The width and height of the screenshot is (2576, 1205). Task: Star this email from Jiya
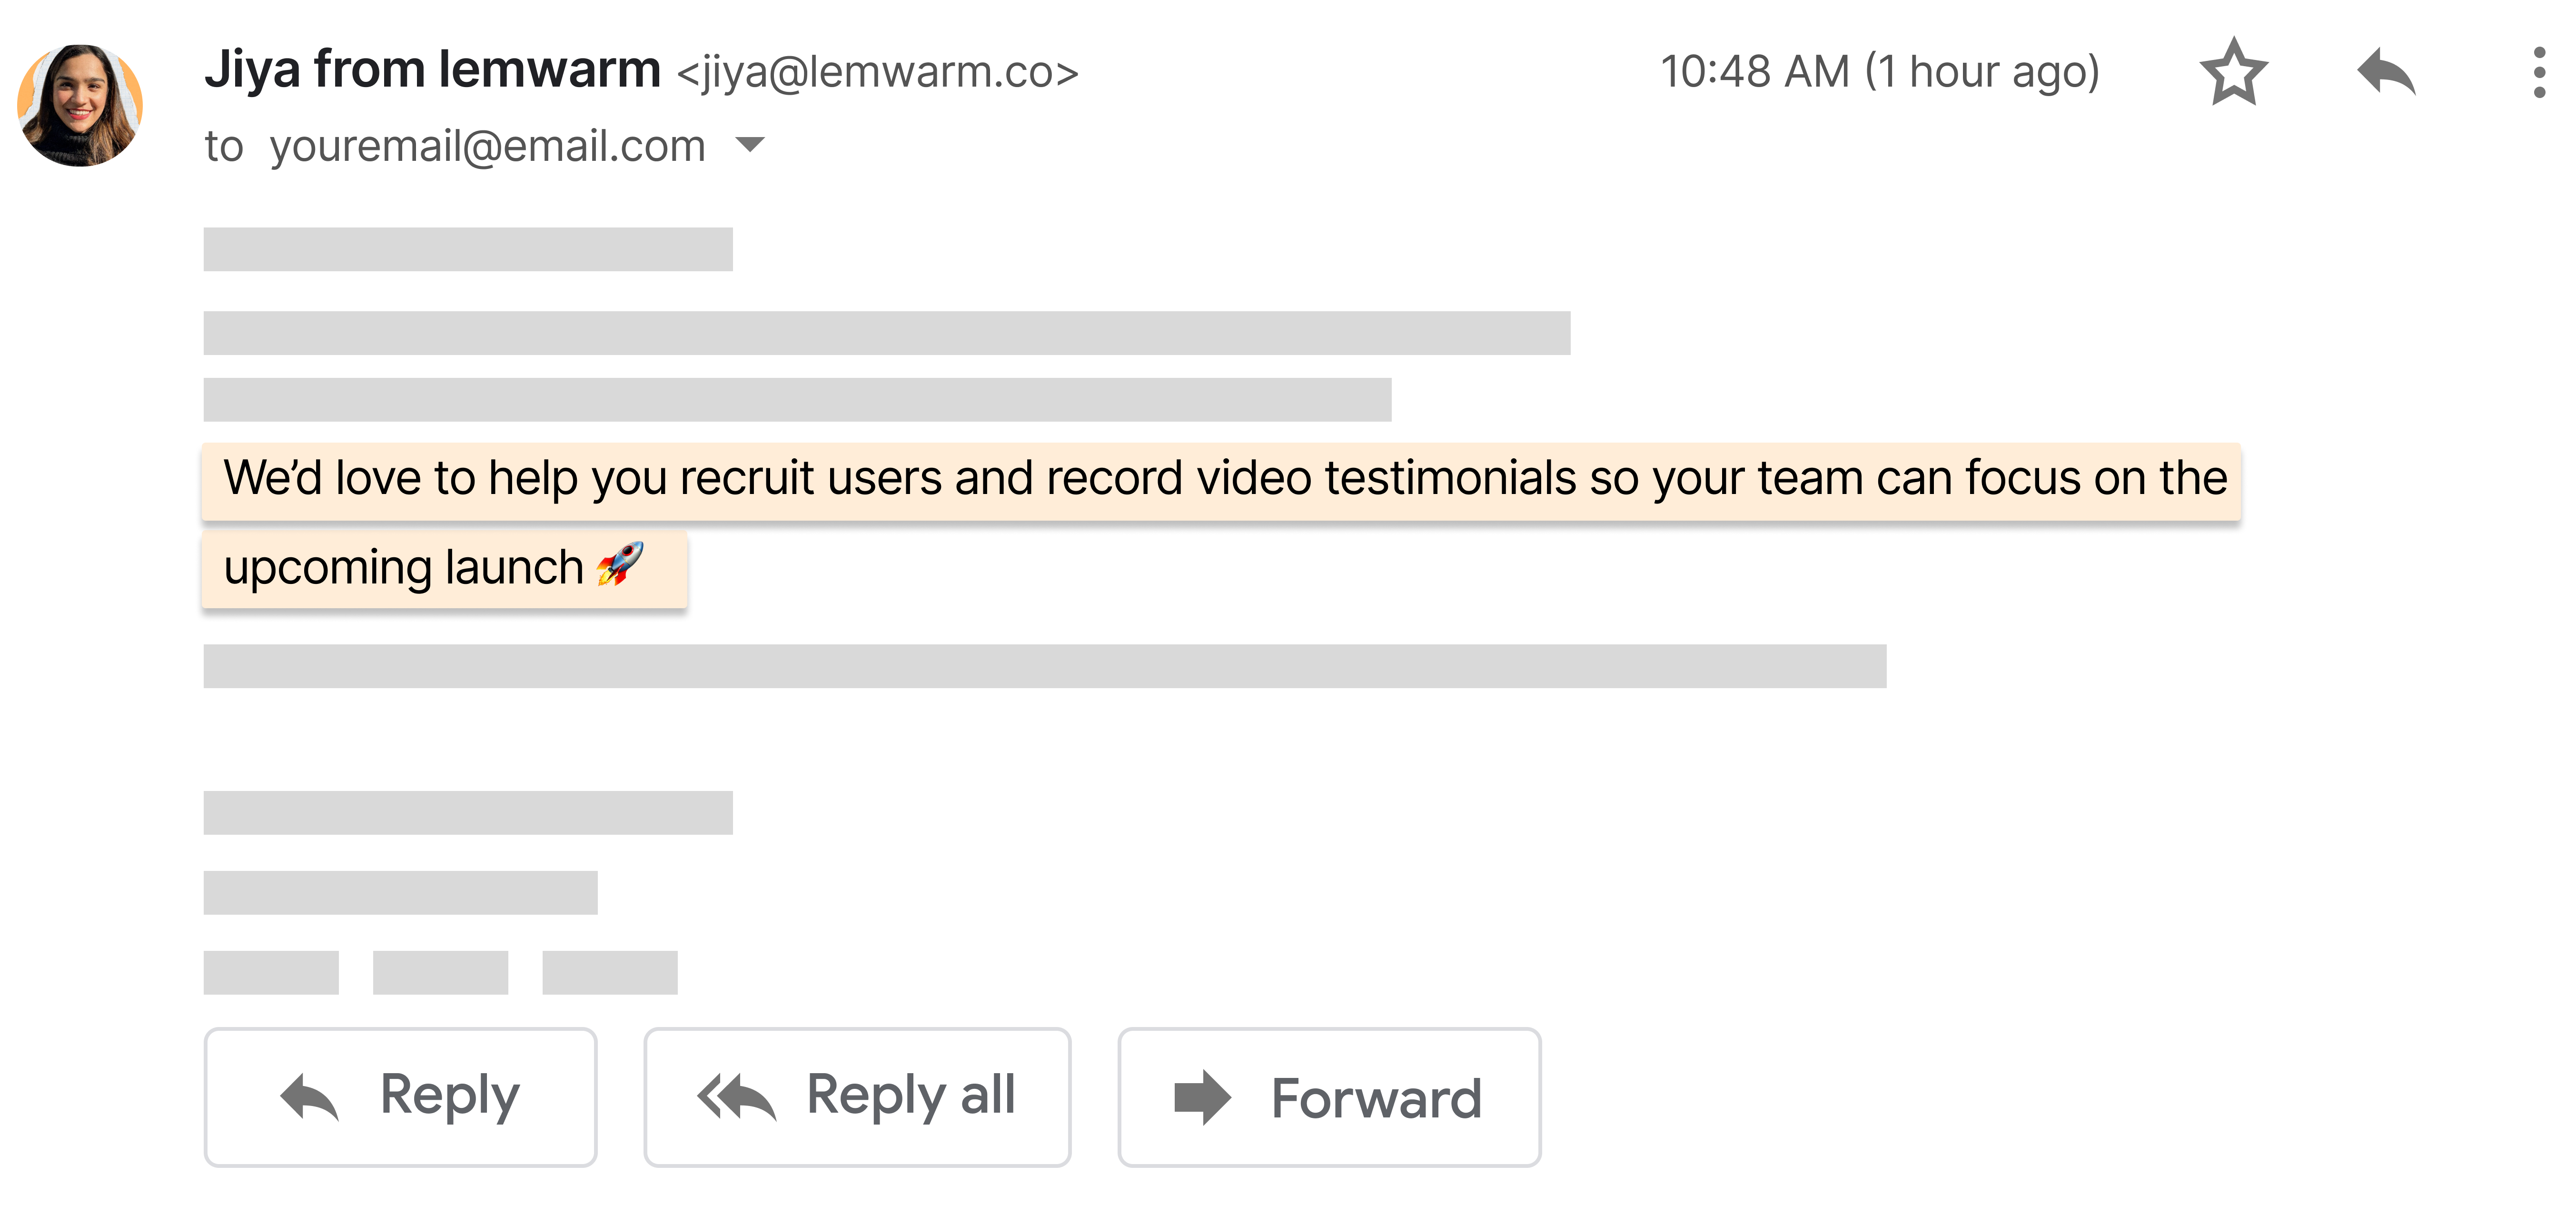(2232, 72)
